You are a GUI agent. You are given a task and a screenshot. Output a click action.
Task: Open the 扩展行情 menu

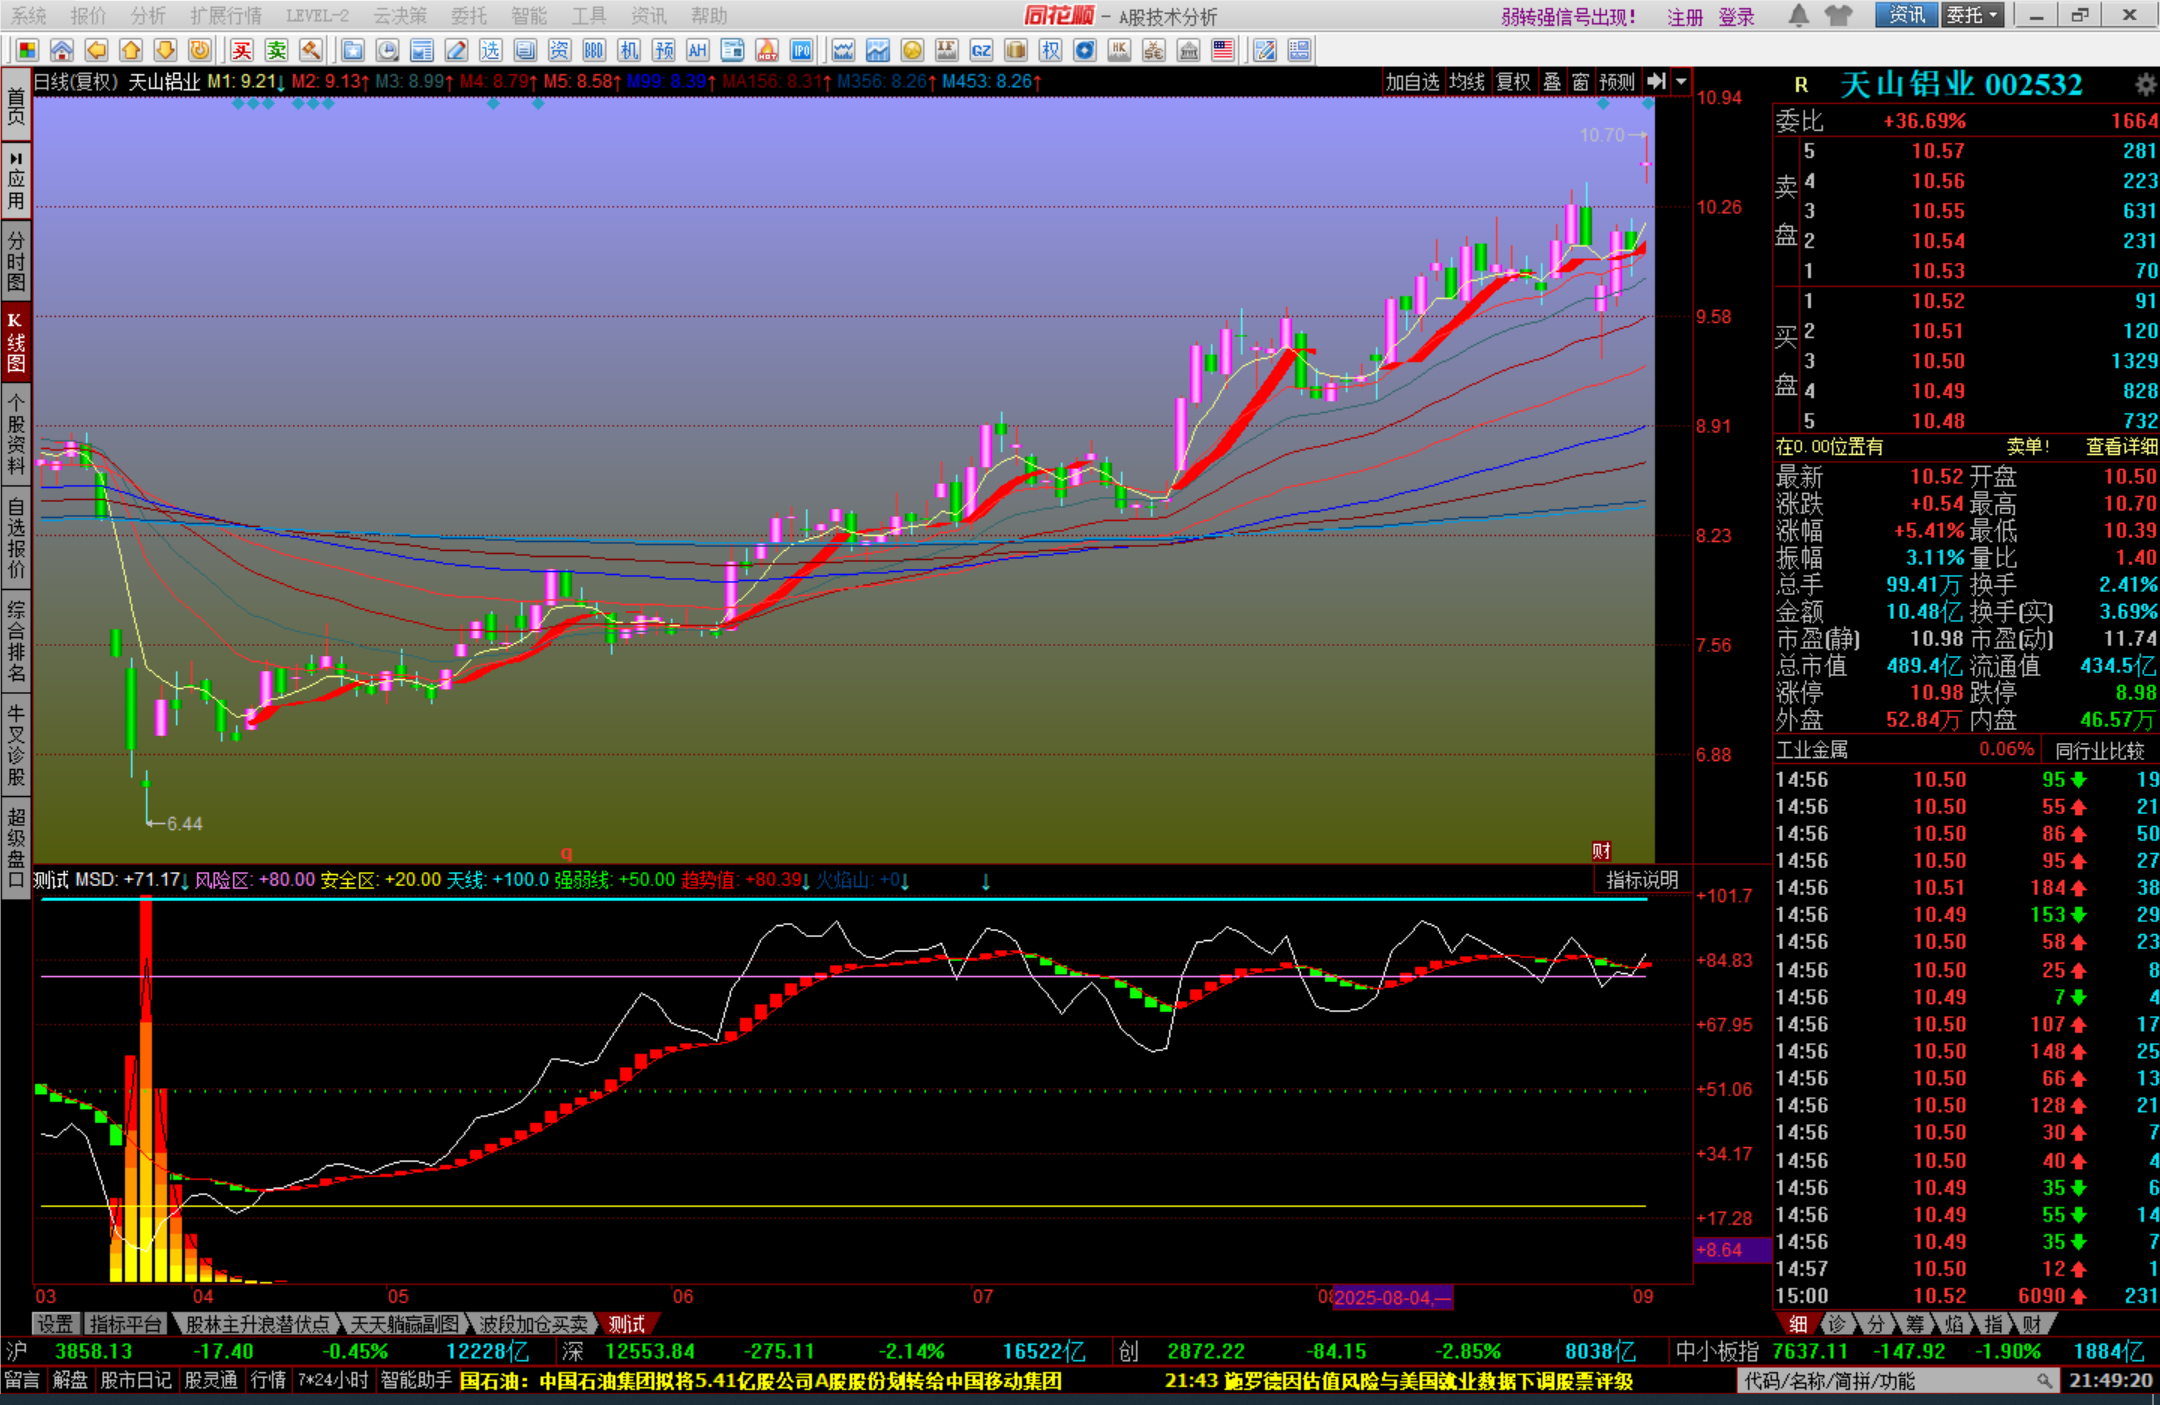(226, 15)
